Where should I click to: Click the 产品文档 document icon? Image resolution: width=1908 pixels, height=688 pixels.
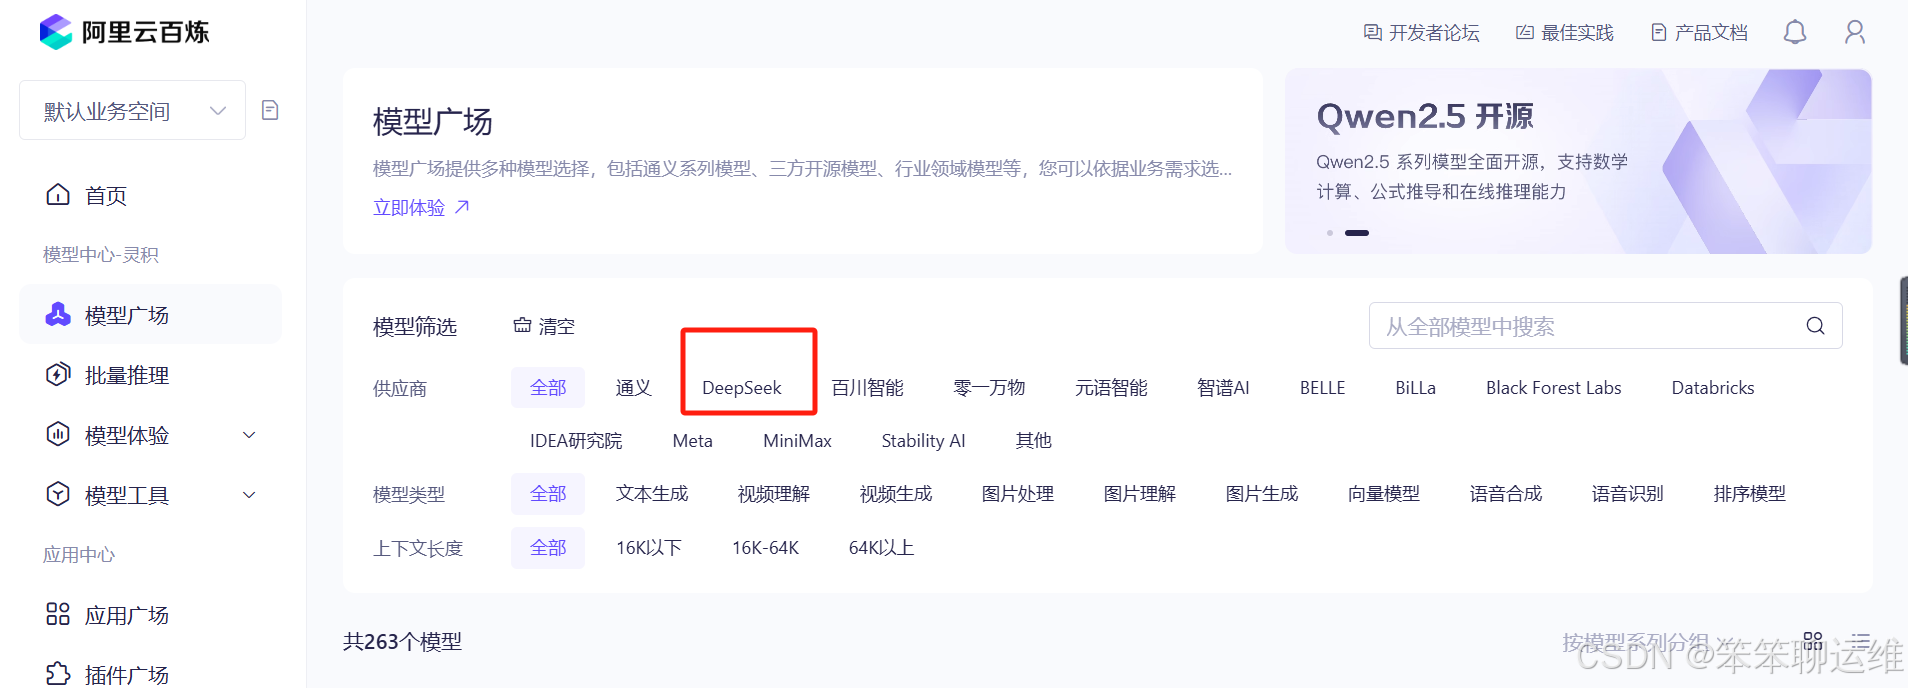pos(1659,33)
